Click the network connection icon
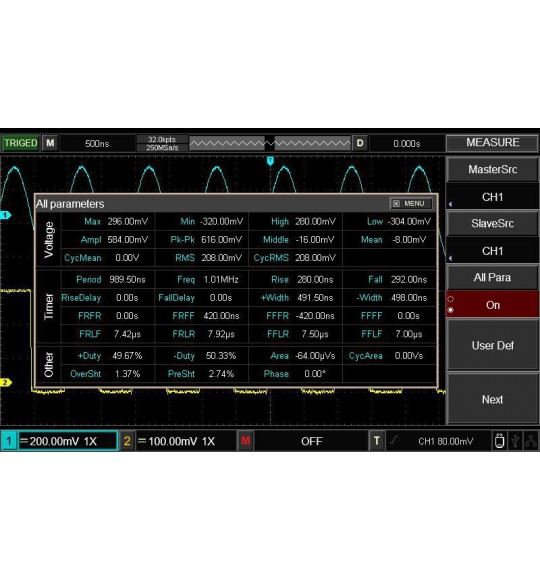The height and width of the screenshot is (580, 540). coord(531,441)
